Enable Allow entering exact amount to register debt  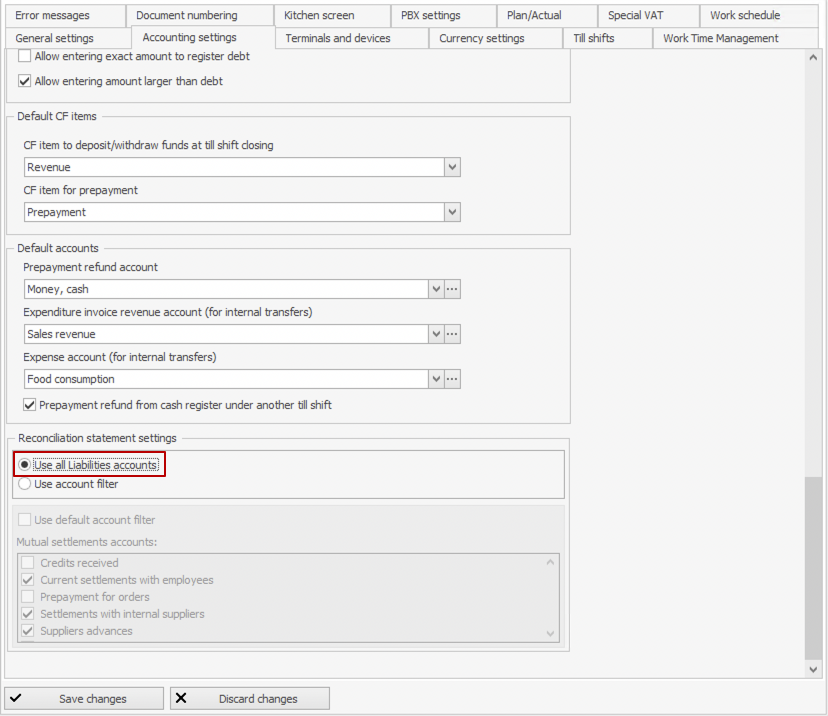pos(25,57)
